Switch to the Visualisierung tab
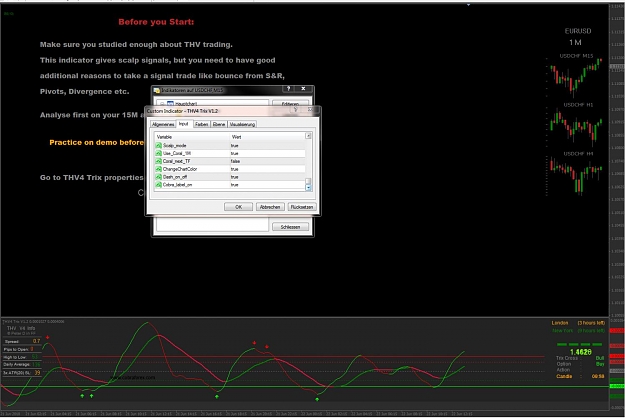Viewport: 625px width, 418px height. [242, 124]
